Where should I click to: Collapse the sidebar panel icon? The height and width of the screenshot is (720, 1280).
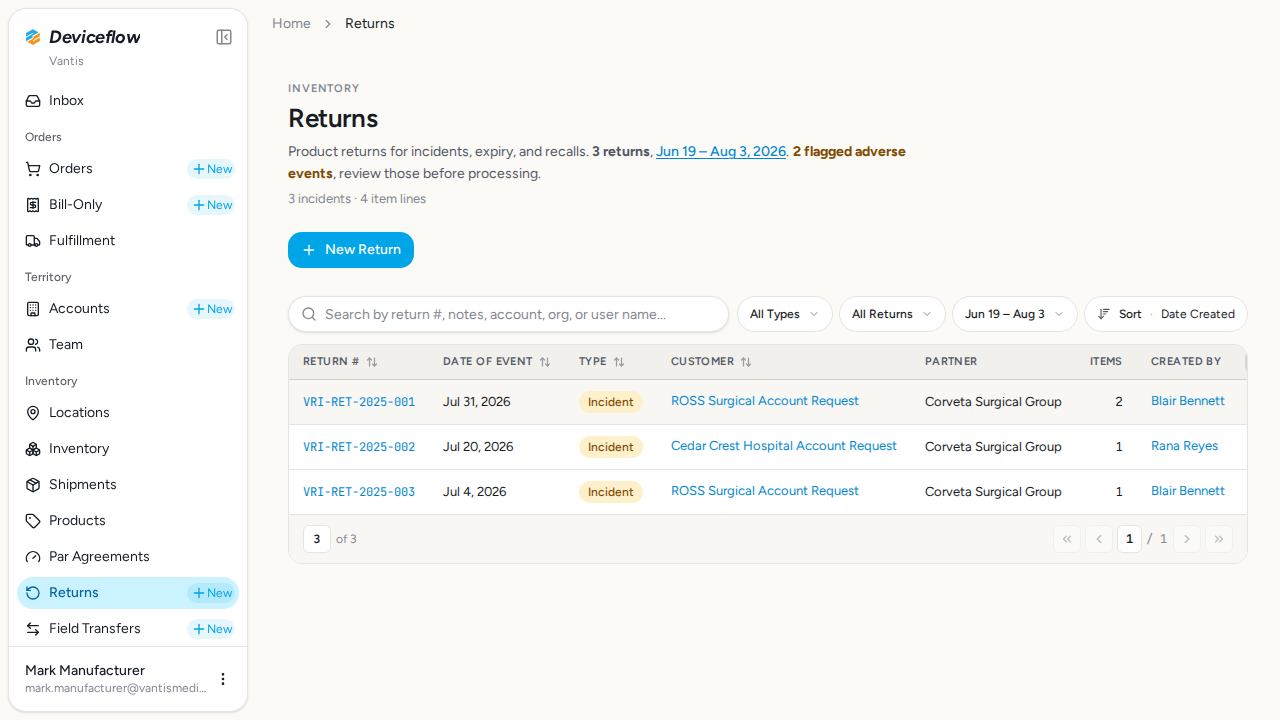click(224, 37)
